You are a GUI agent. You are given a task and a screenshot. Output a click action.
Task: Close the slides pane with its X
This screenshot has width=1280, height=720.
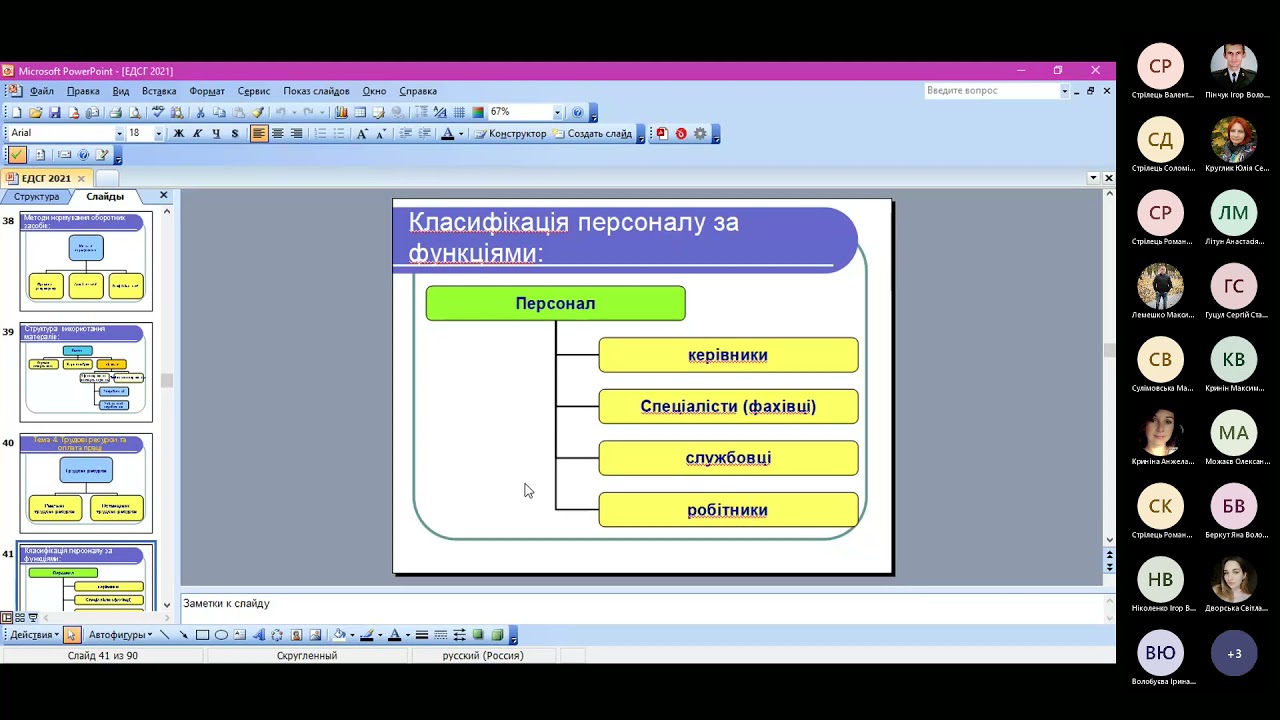(164, 196)
